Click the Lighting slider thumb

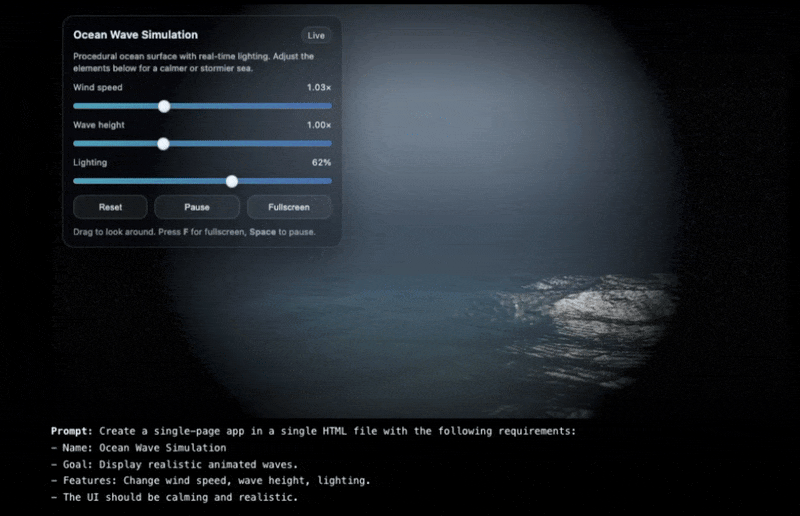[x=232, y=181]
